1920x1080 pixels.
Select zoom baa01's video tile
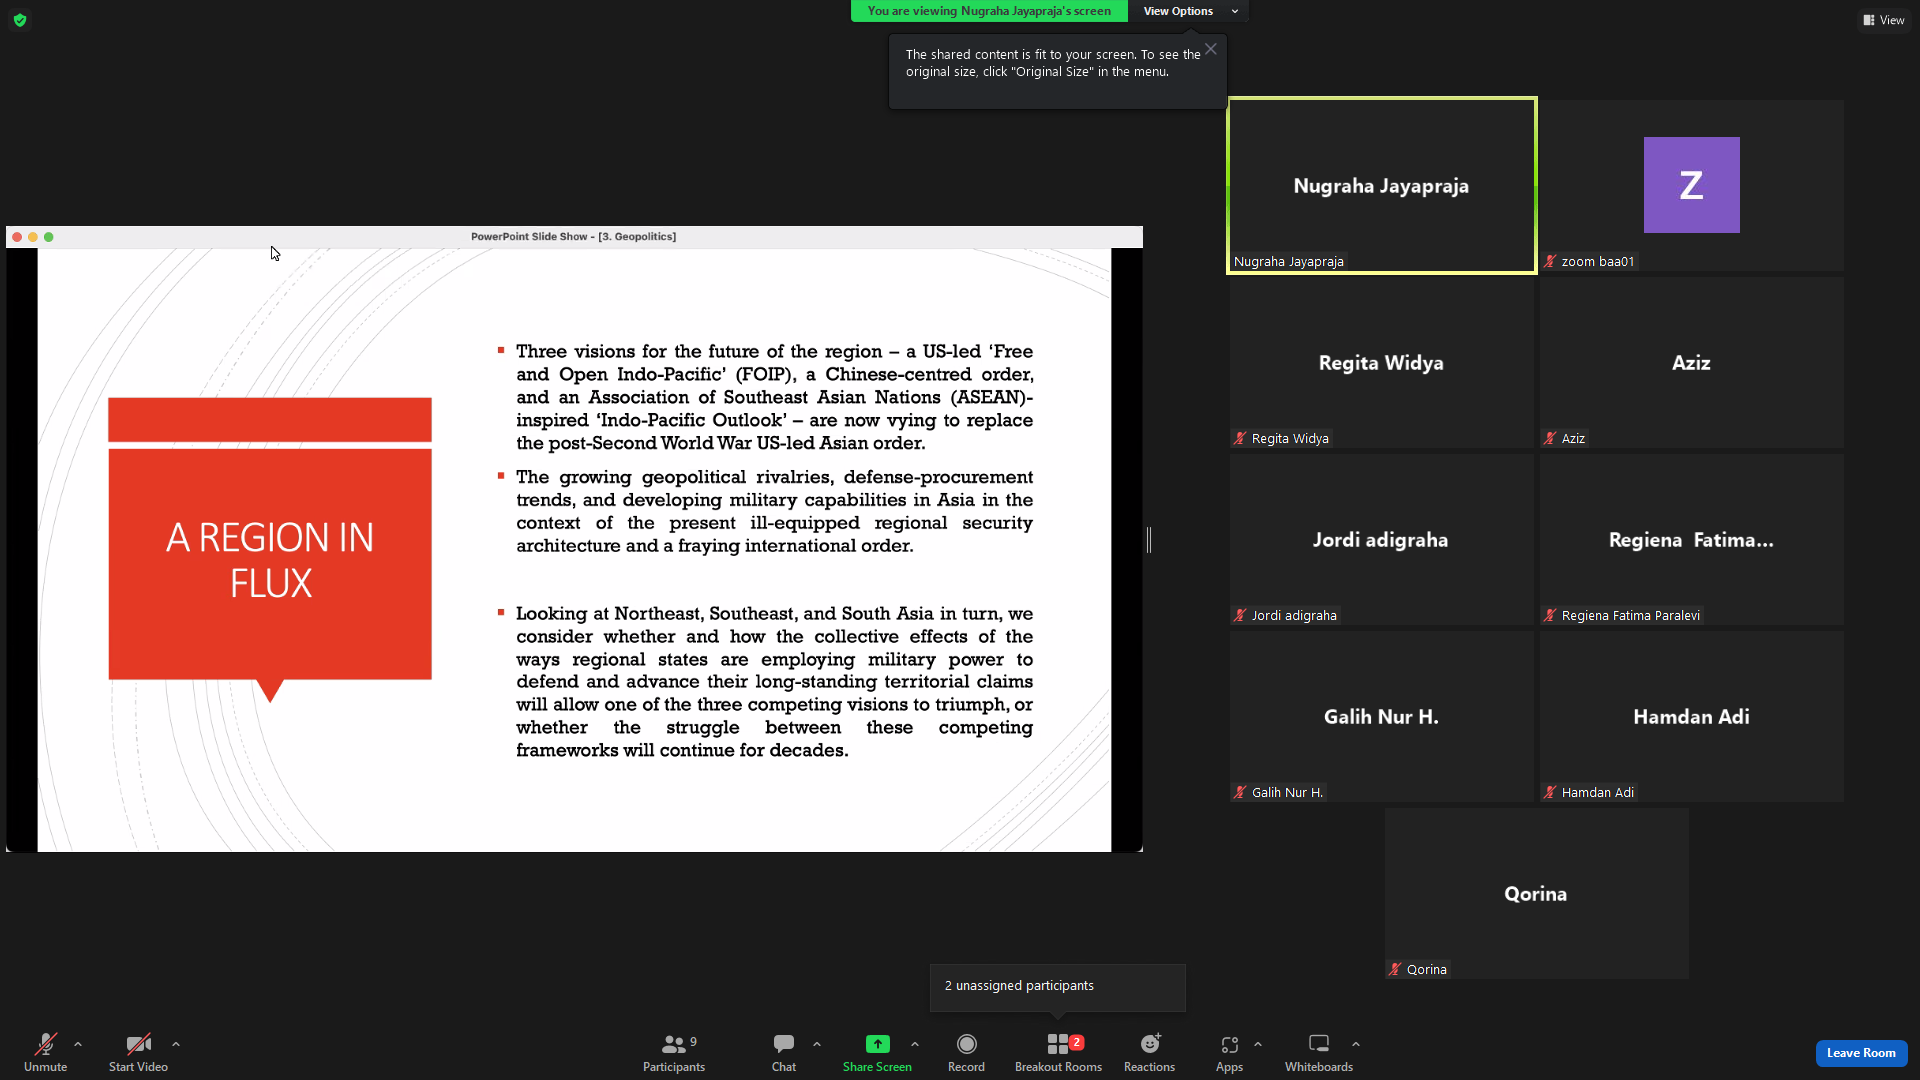point(1691,185)
